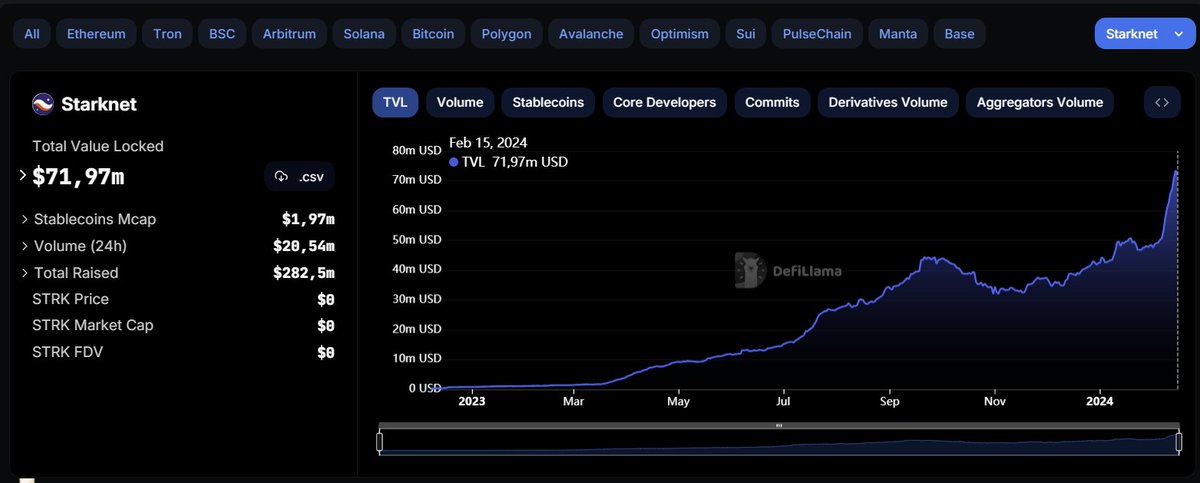Click the Starknet title text
Image resolution: width=1200 pixels, height=483 pixels.
99,104
